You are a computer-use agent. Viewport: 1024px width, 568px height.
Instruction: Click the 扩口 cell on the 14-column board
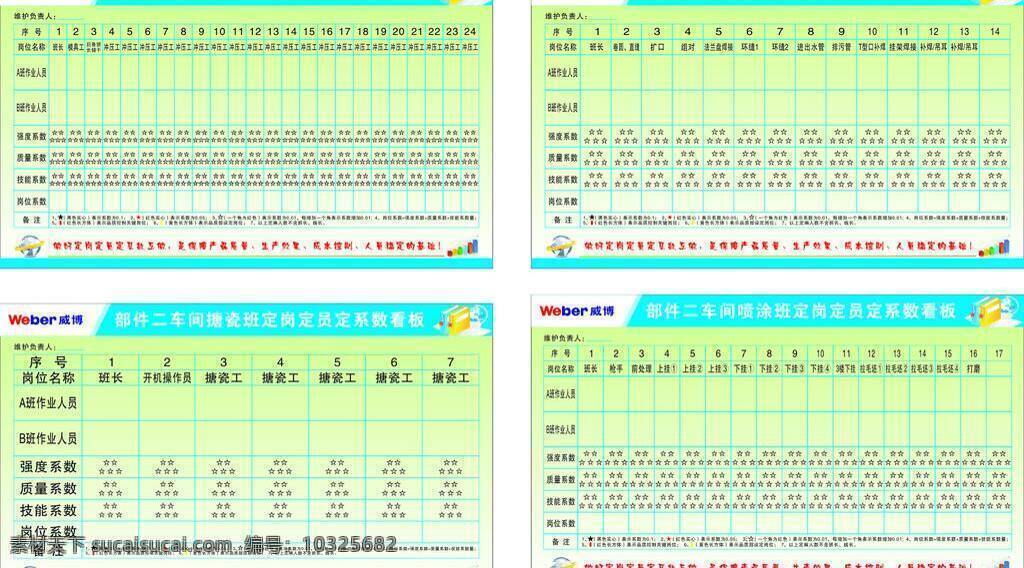657,48
